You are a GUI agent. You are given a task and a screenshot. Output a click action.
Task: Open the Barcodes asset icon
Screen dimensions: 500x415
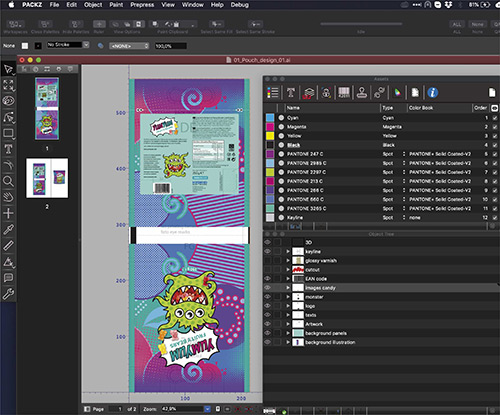(x=344, y=93)
